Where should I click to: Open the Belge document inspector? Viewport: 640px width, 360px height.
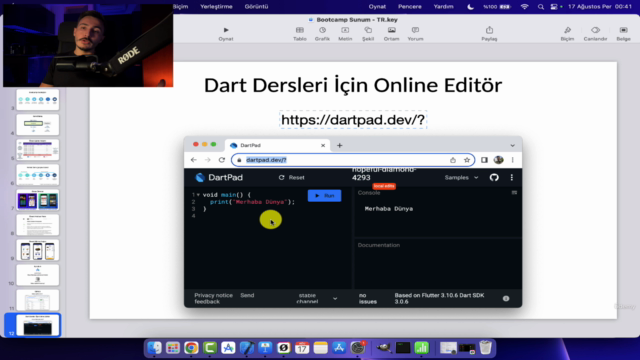point(623,33)
